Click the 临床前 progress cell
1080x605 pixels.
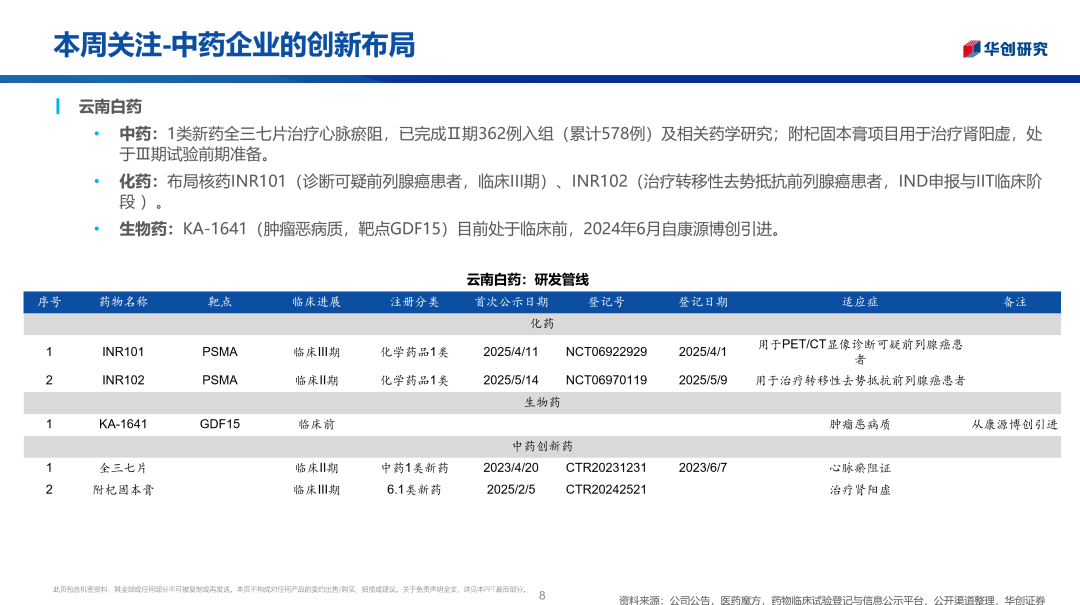pyautogui.click(x=316, y=424)
